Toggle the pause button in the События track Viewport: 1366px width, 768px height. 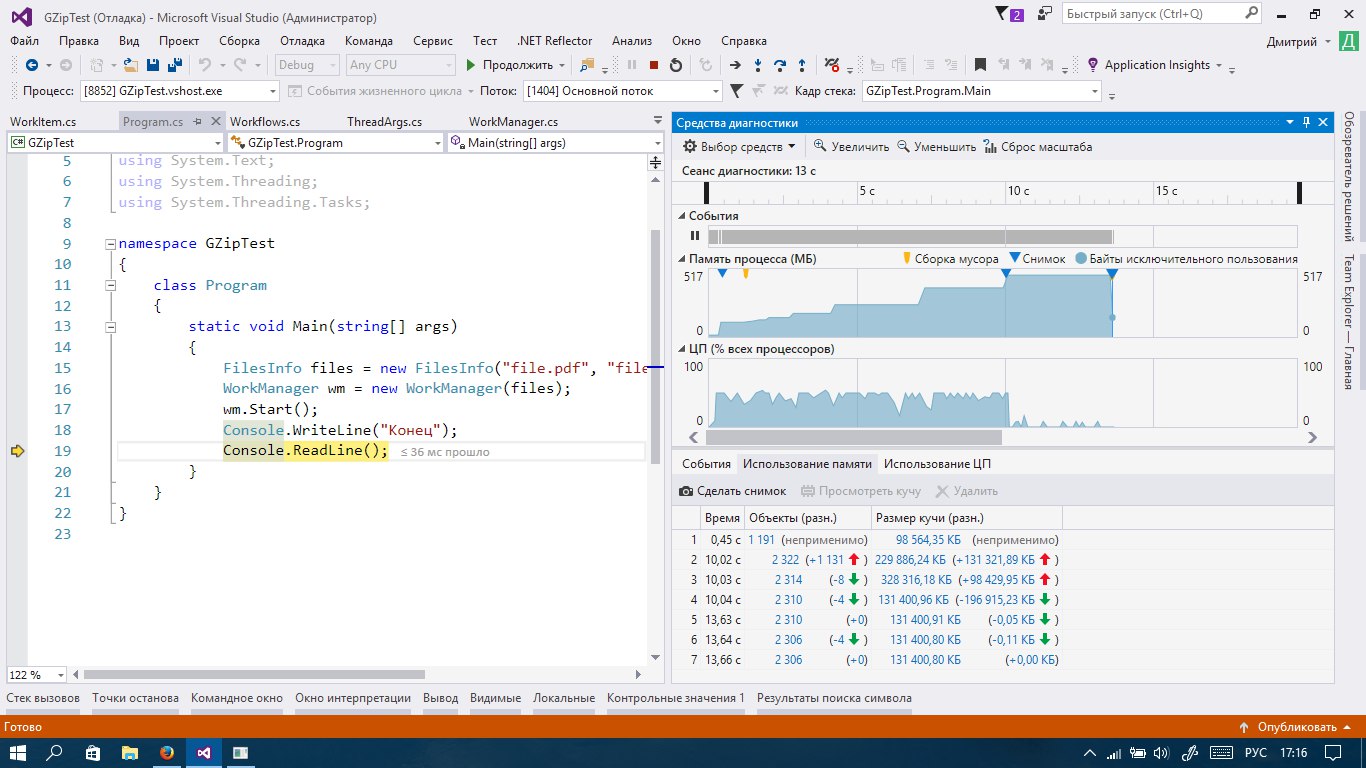click(x=694, y=236)
